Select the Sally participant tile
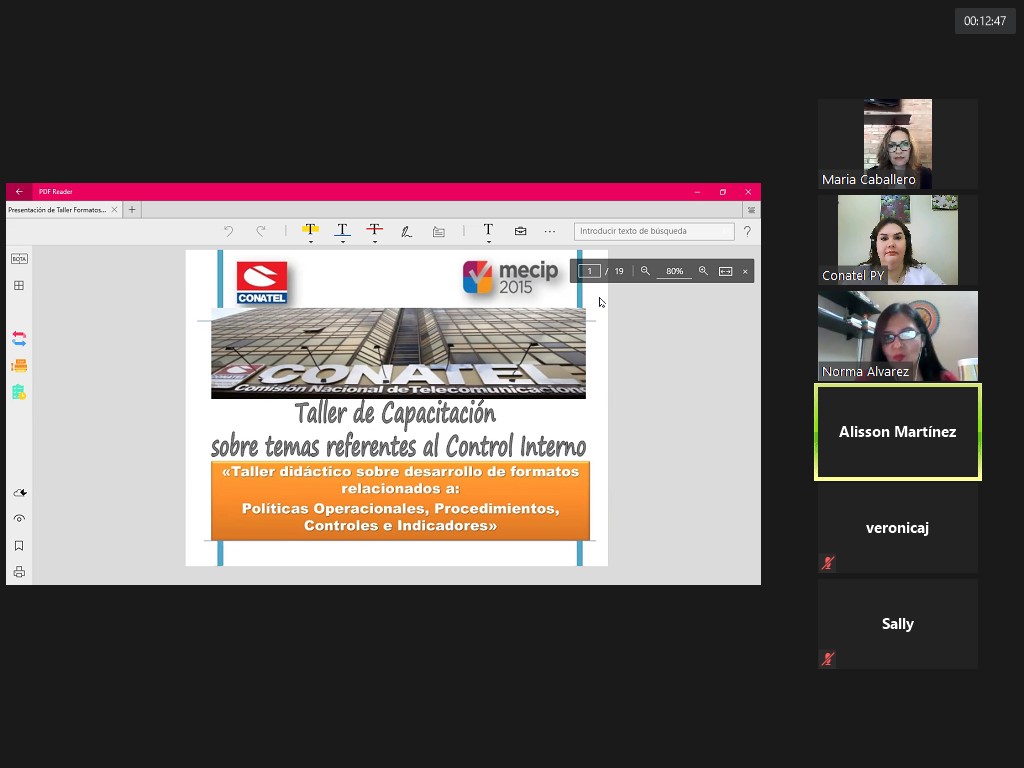Image resolution: width=1024 pixels, height=768 pixels. (898, 624)
